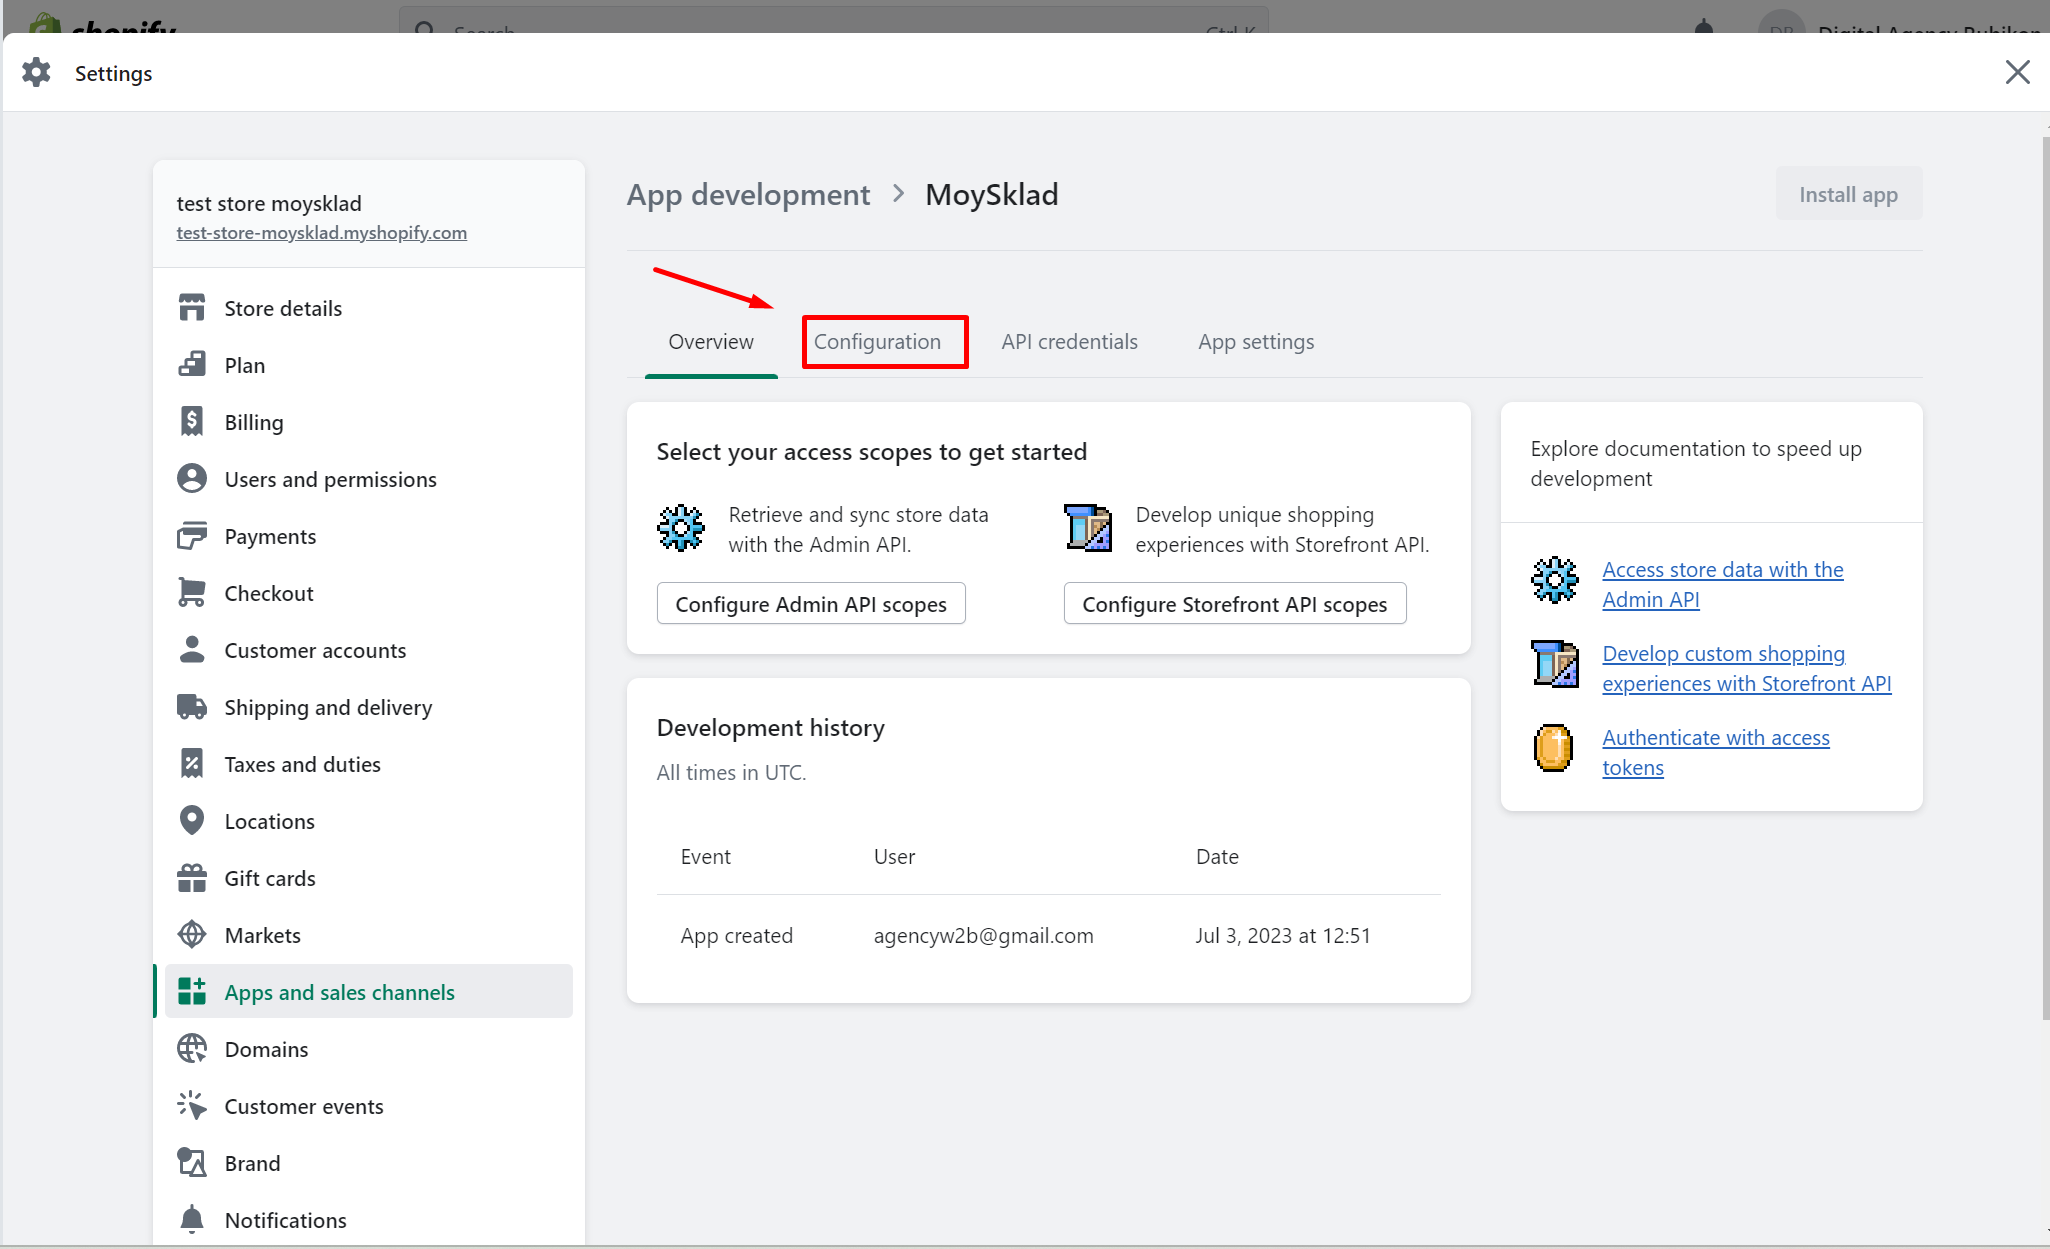Click the Jul 3, 2023 at 12:51 date
The image size is (2050, 1249).
tap(1283, 936)
